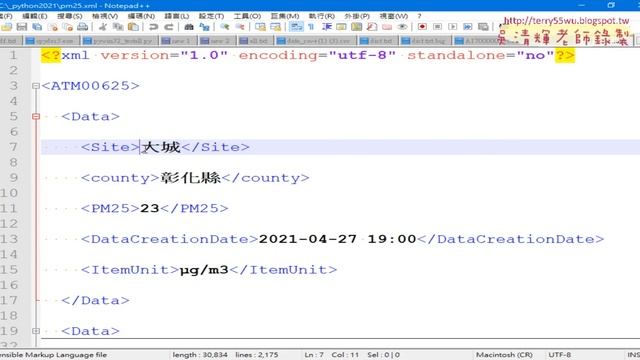Zoom in on the editor text
640x360 pixels.
coord(224,27)
